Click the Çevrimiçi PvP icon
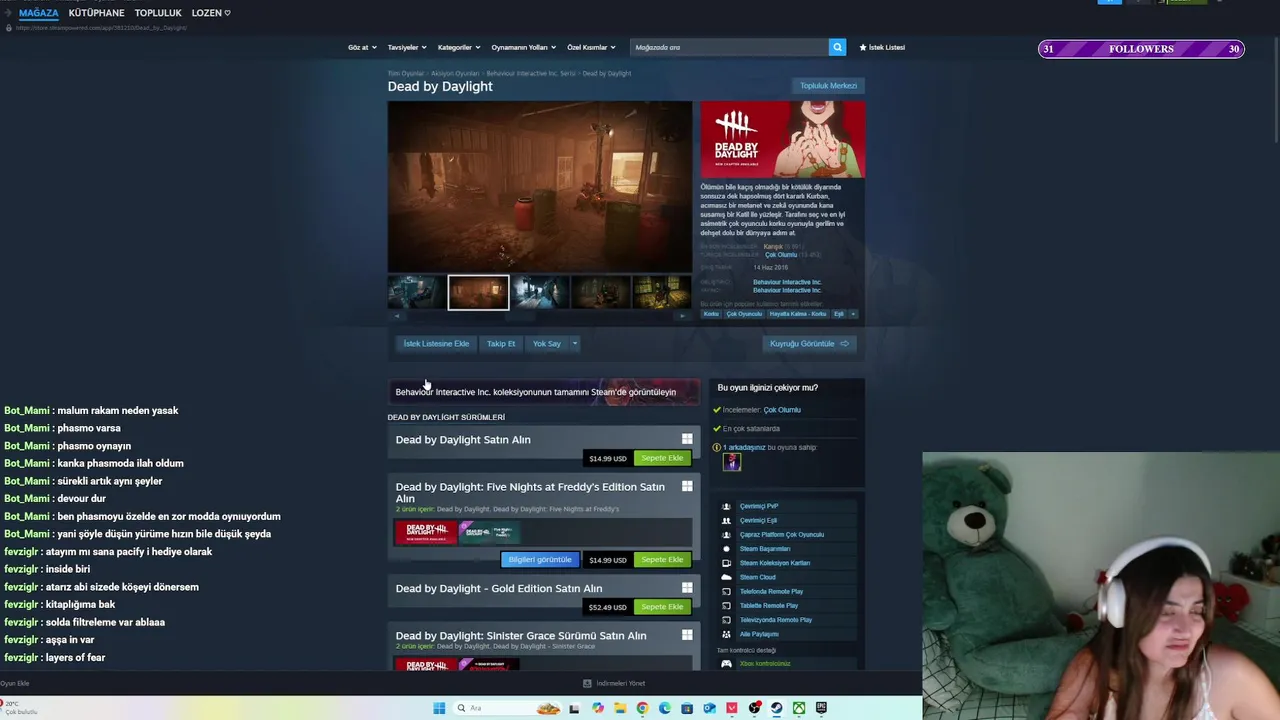1280x720 pixels. (726, 506)
